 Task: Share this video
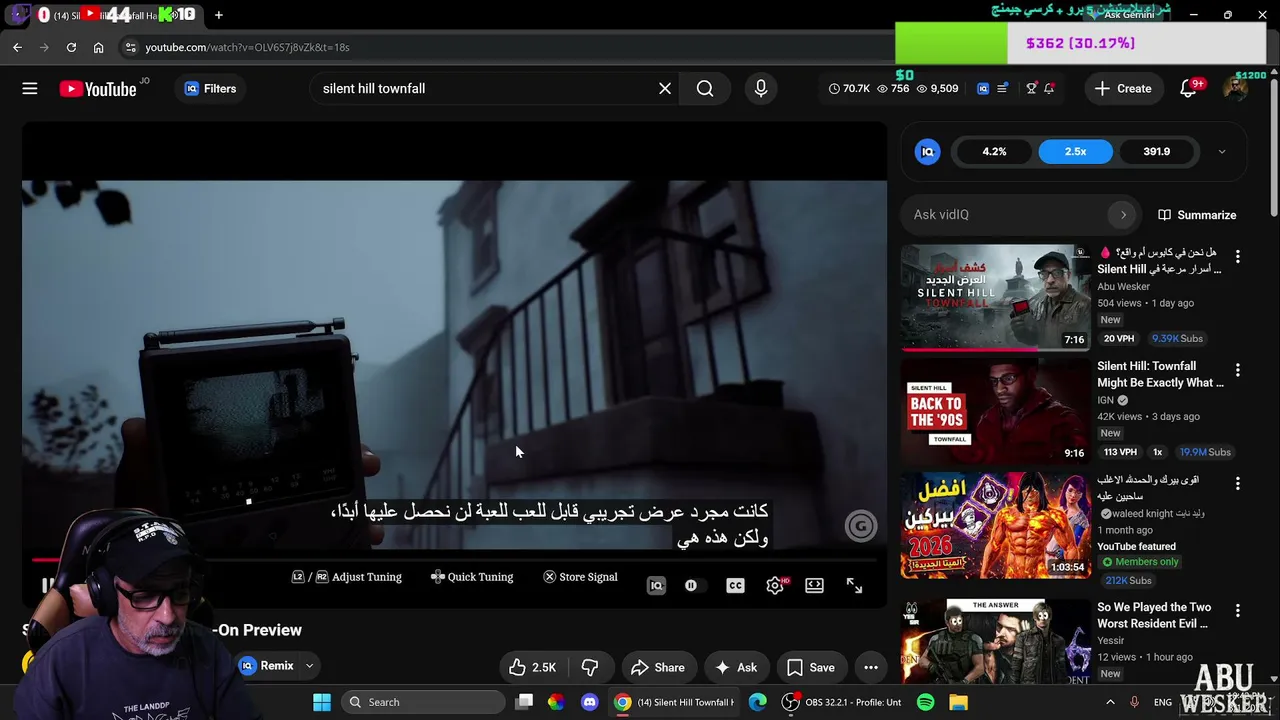tap(657, 668)
